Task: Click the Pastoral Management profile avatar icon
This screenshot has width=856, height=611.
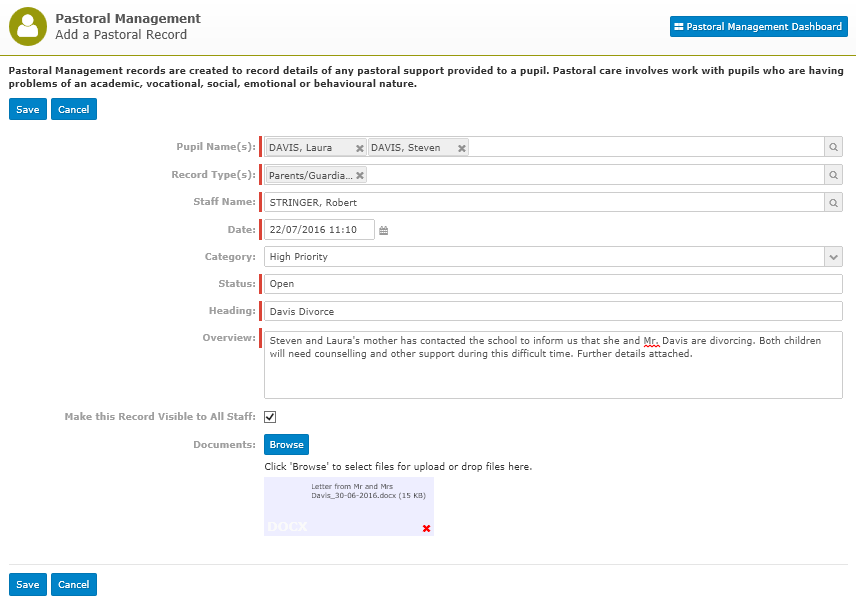Action: tap(28, 27)
